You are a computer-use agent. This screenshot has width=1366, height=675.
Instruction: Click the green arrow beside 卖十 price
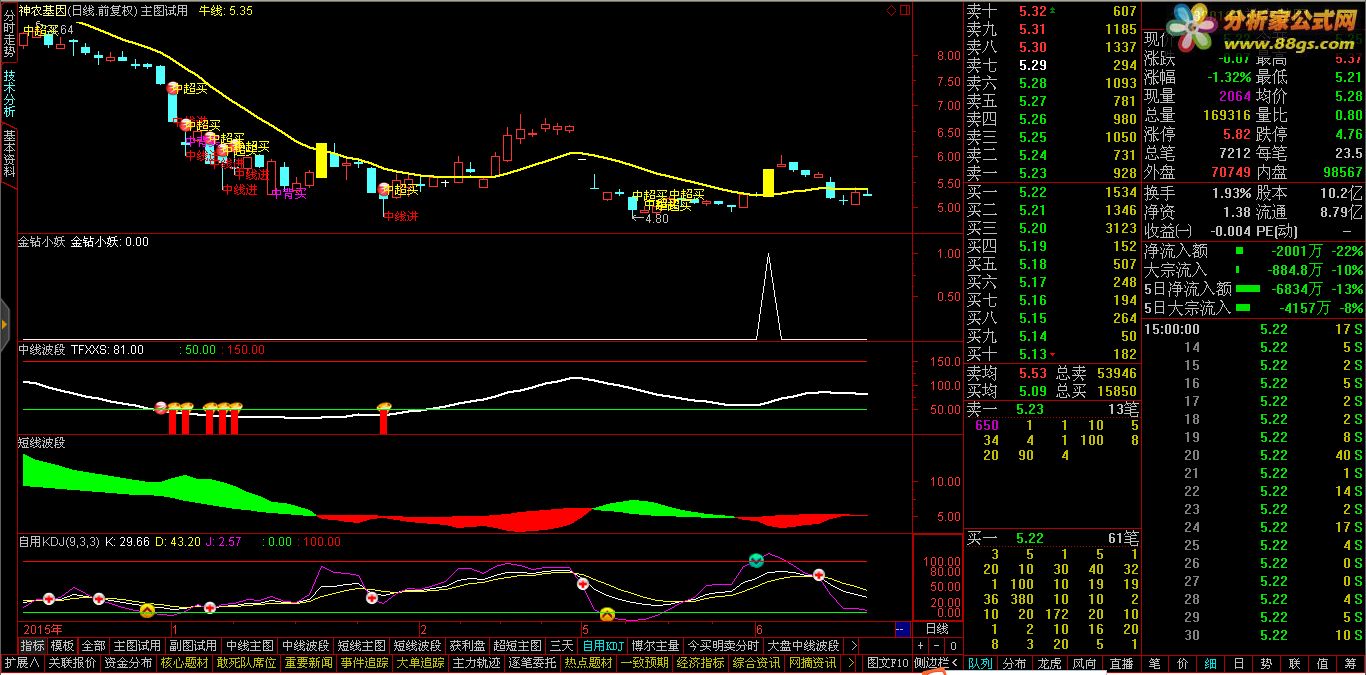click(1053, 11)
